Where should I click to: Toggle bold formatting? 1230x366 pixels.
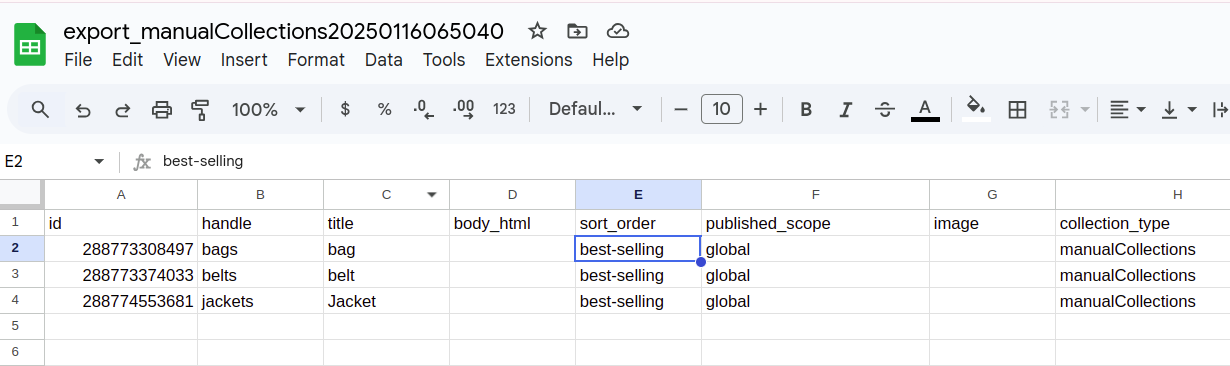(806, 109)
